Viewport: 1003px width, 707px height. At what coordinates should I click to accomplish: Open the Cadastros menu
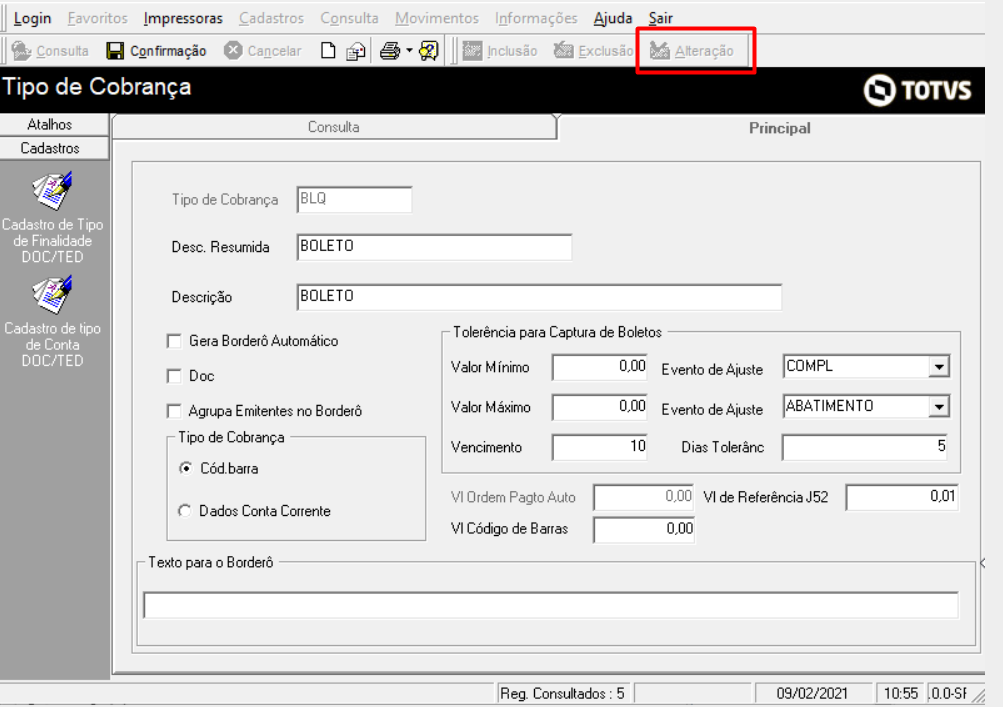tap(271, 18)
